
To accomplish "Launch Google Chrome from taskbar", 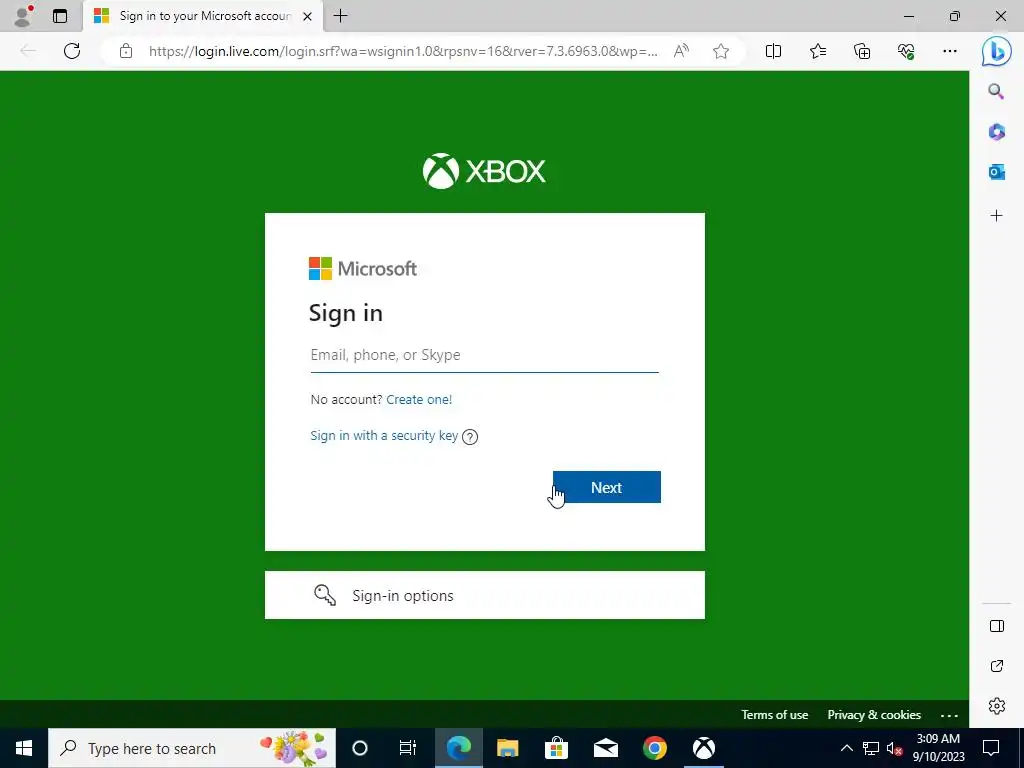I will coord(654,748).
